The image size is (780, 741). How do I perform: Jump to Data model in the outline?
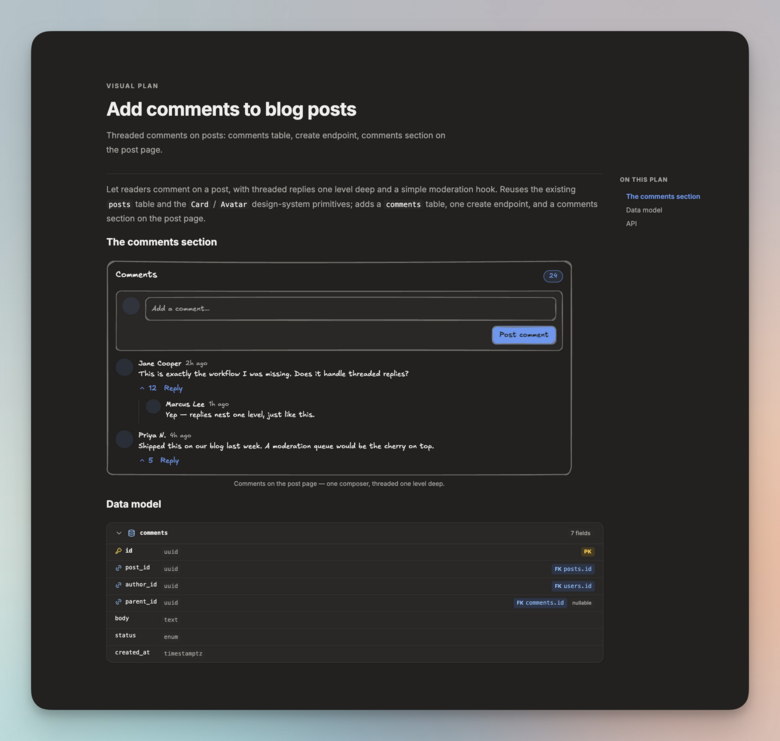tap(644, 210)
